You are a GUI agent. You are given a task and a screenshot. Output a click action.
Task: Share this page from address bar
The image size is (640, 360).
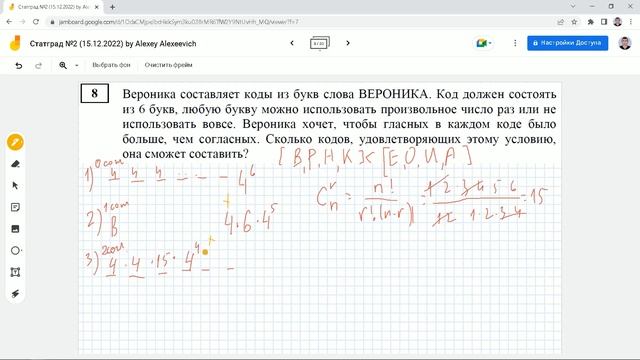tap(561, 22)
